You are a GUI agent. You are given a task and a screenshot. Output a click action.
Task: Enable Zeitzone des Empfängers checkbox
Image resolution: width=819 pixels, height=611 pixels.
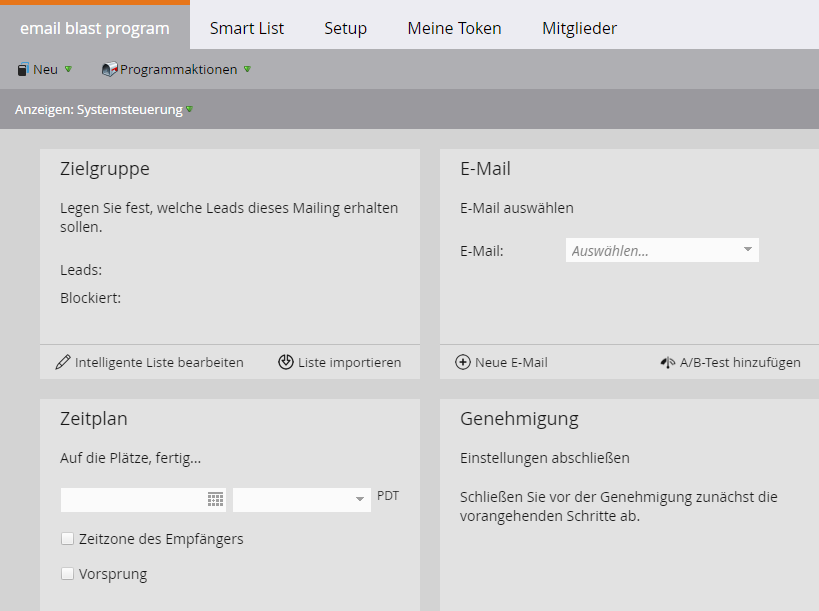coord(68,539)
